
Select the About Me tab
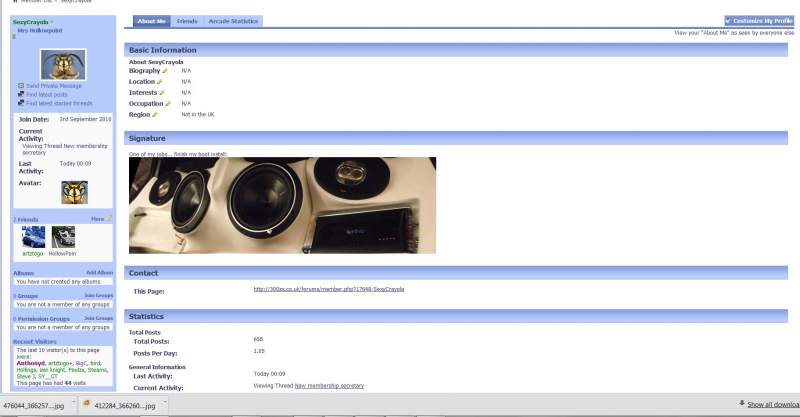click(x=151, y=21)
